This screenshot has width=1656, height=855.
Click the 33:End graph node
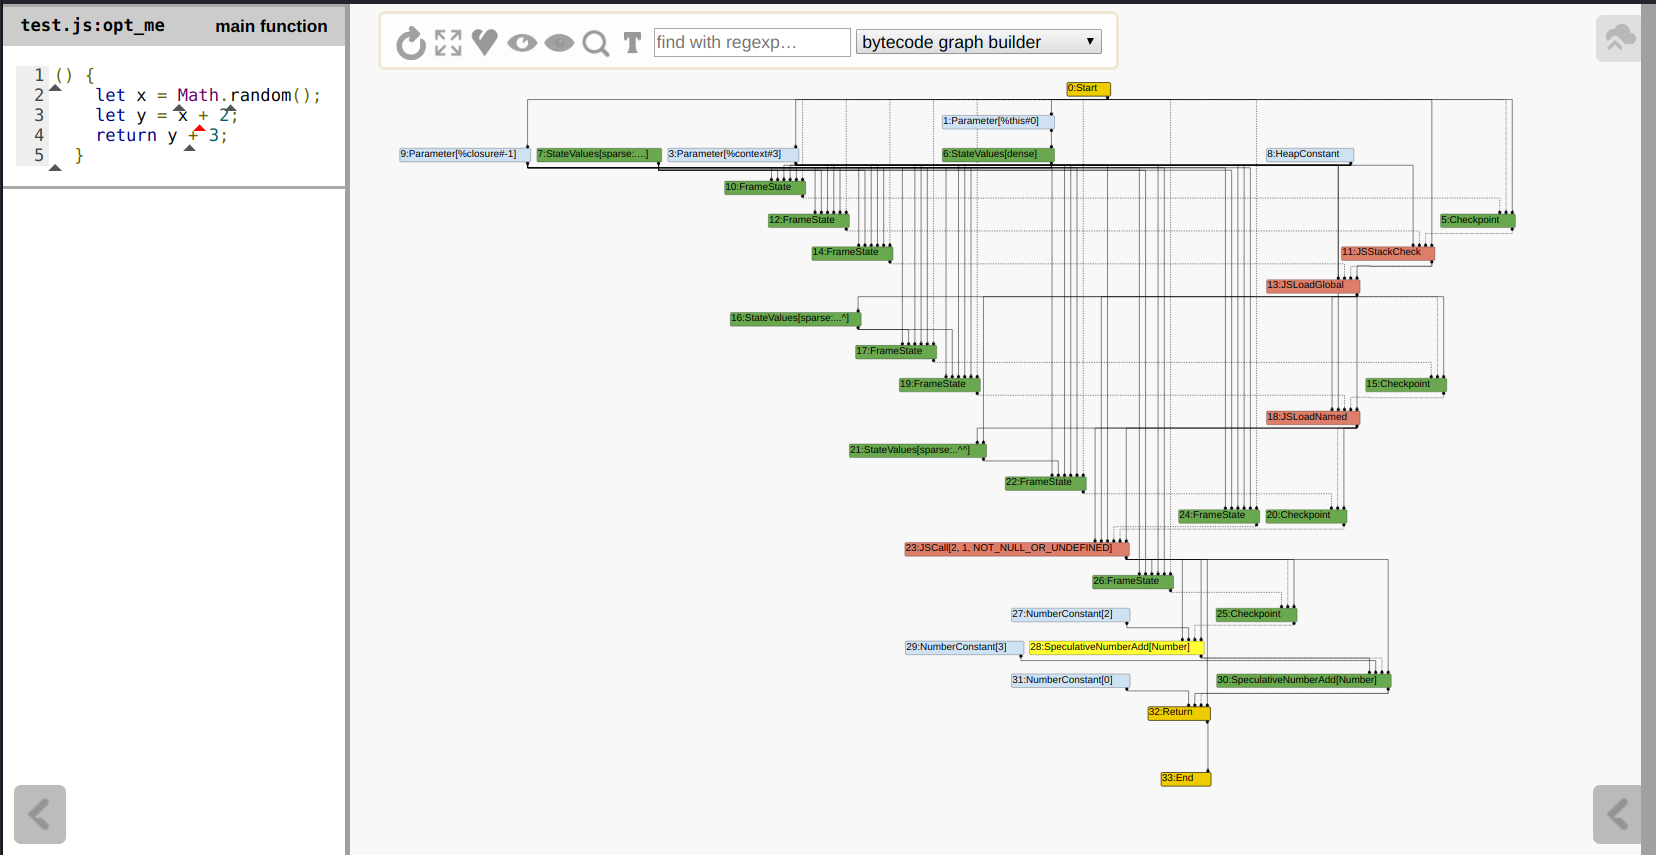(1184, 778)
